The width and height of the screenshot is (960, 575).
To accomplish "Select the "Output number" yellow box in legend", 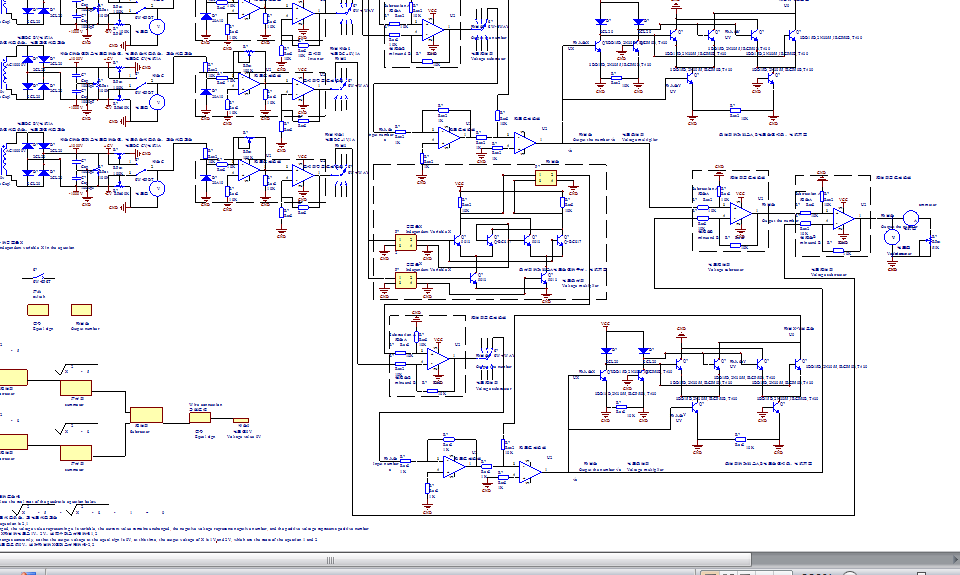I will (x=81, y=310).
